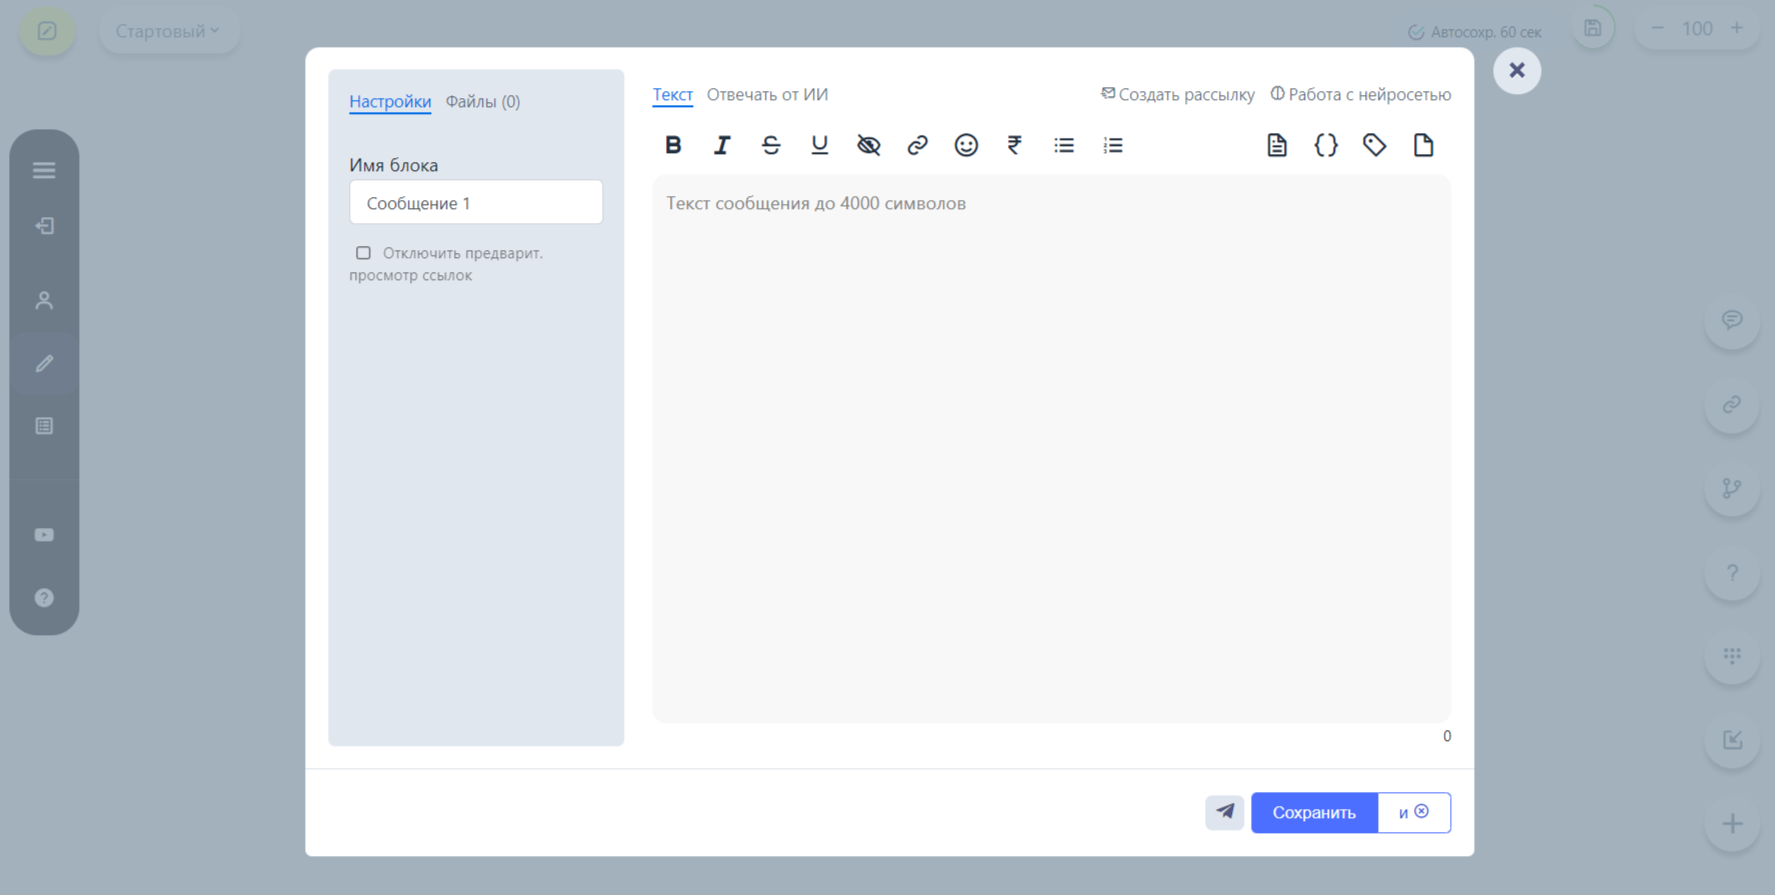Click the chat message button on right
This screenshot has width=1775, height=895.
pos(1732,320)
